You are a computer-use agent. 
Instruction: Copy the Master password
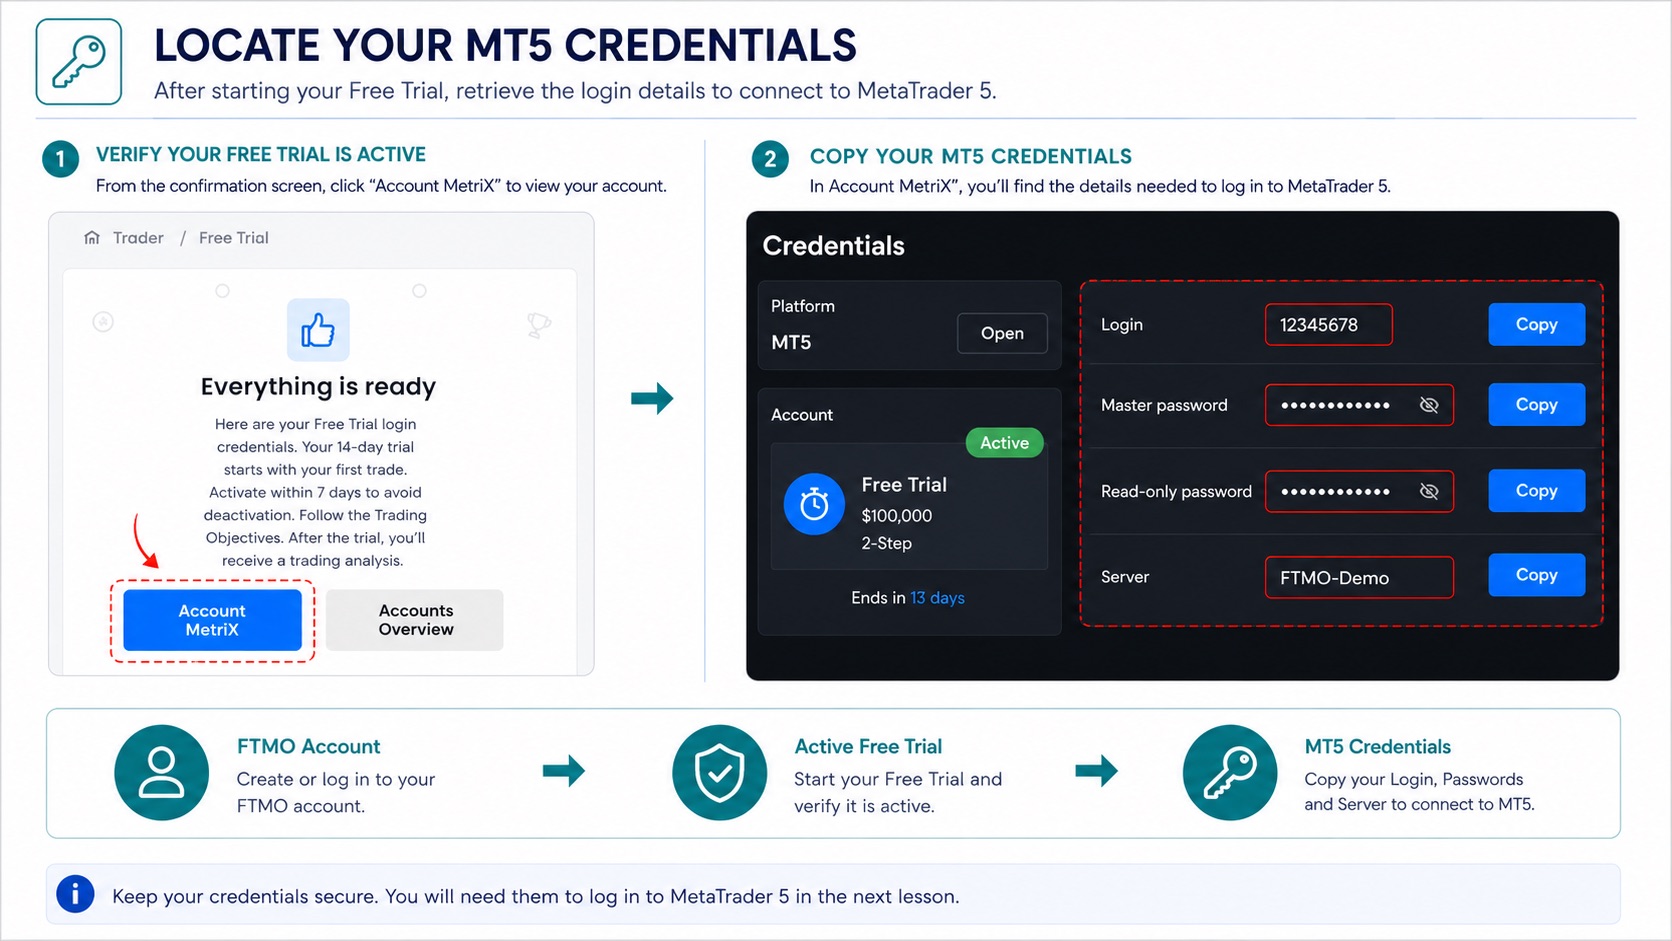(1536, 404)
